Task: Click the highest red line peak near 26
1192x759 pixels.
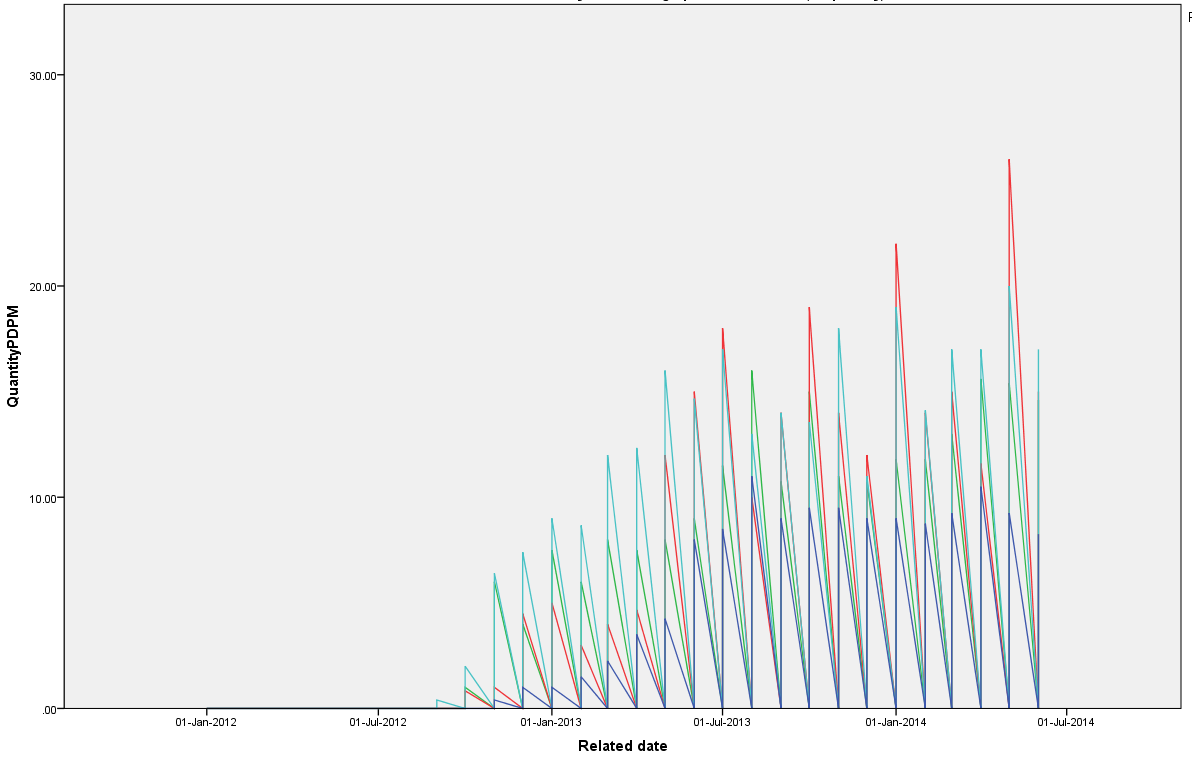Action: (x=1009, y=161)
